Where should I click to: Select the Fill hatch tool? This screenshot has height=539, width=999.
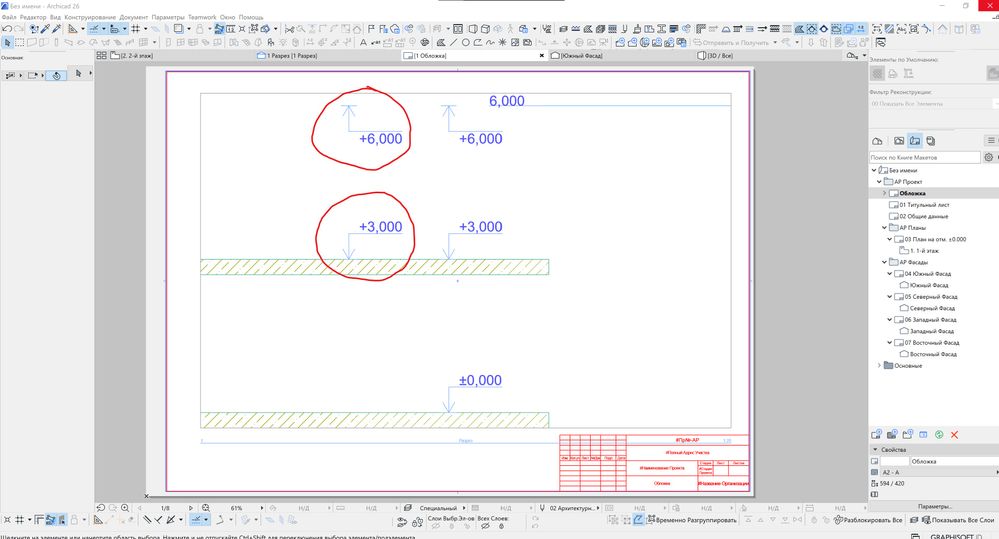point(440,43)
